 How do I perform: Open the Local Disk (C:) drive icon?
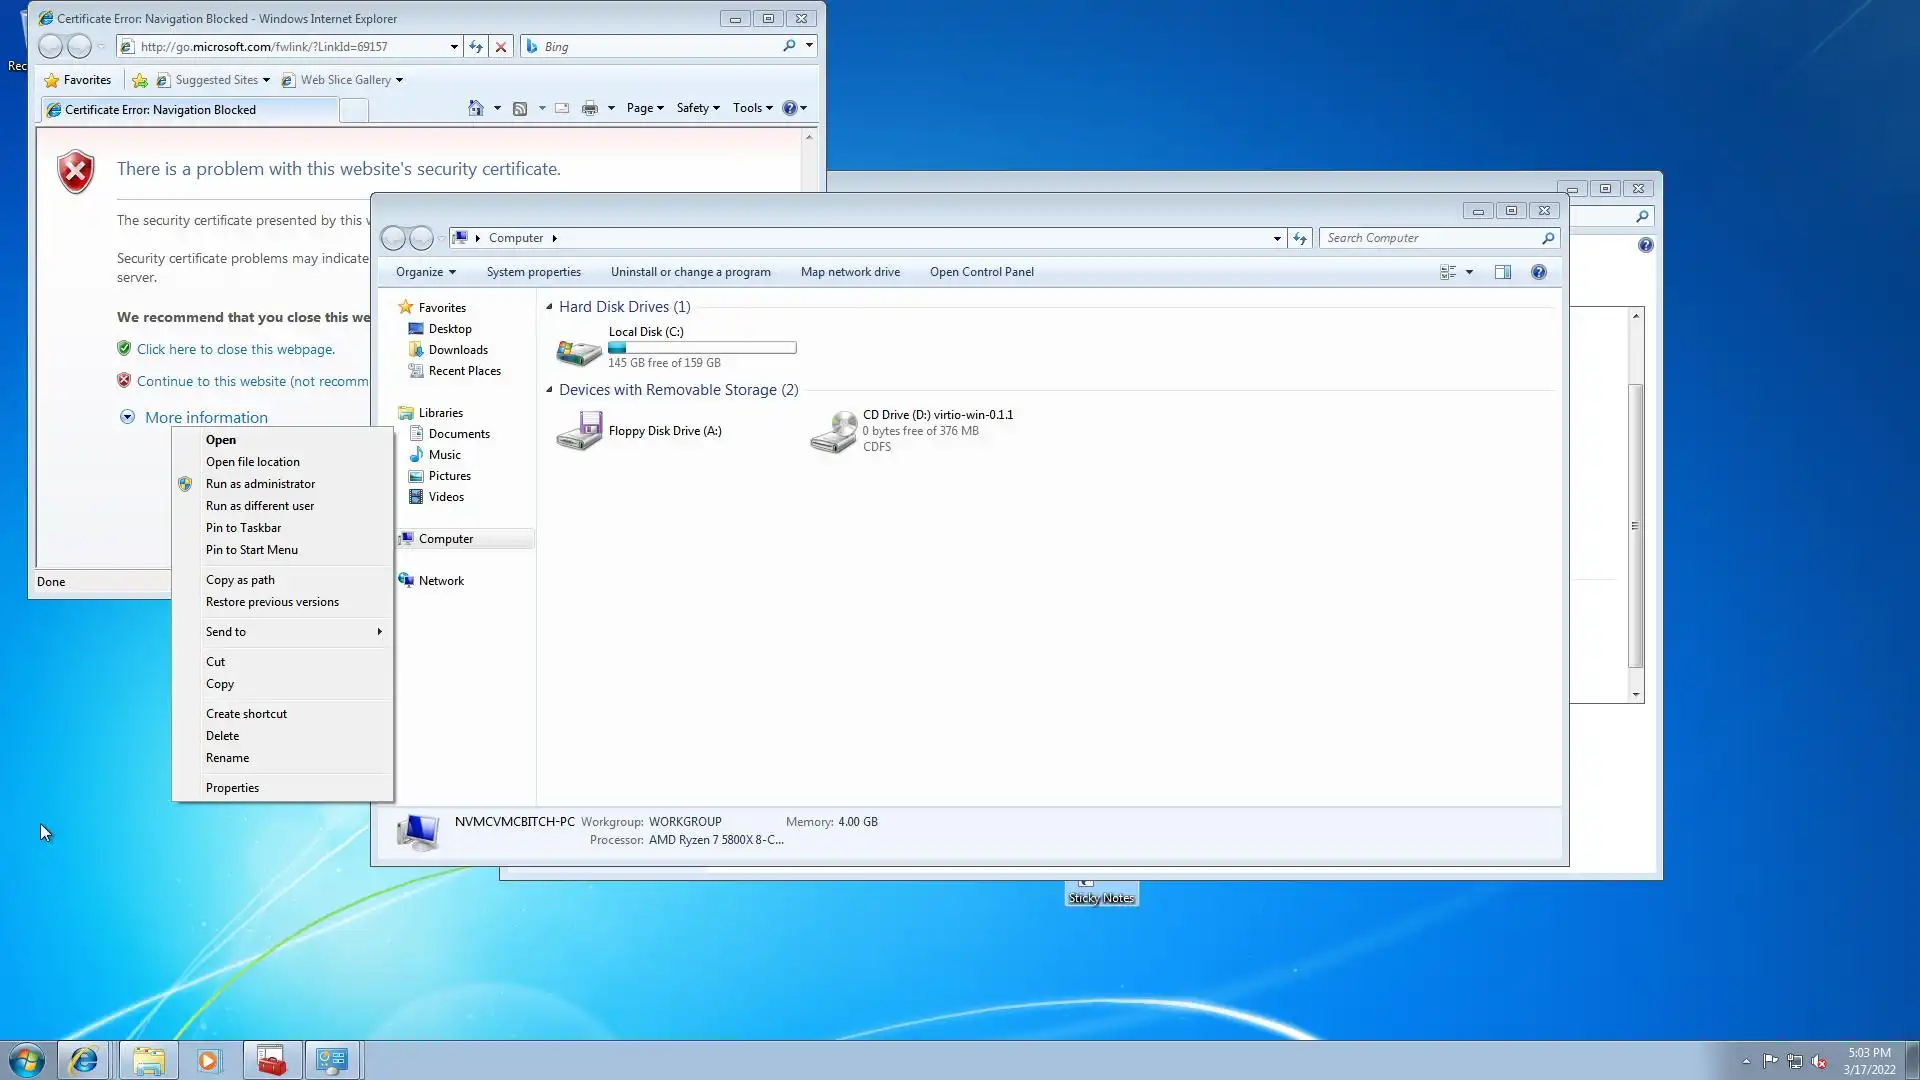point(578,349)
